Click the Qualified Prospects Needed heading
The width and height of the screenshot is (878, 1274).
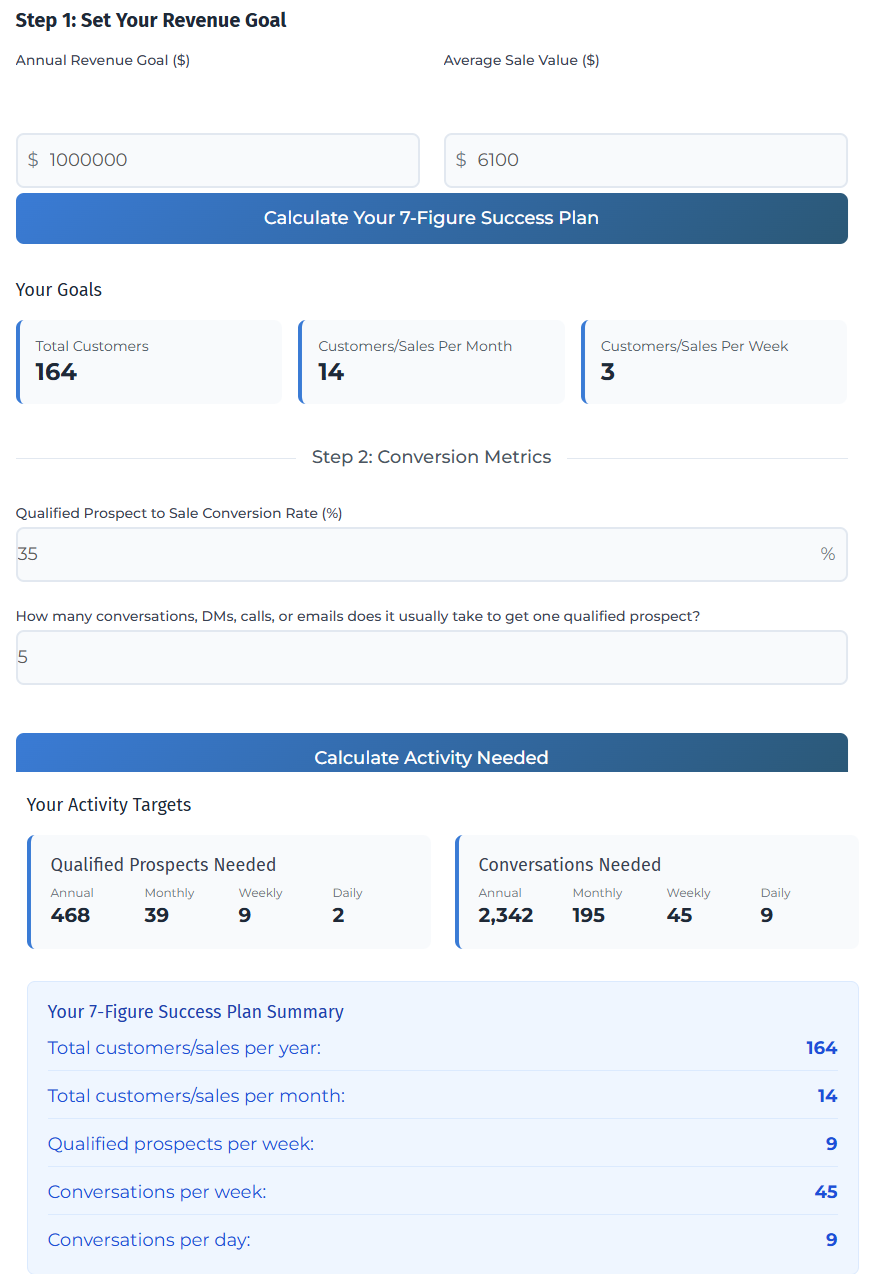tap(163, 865)
